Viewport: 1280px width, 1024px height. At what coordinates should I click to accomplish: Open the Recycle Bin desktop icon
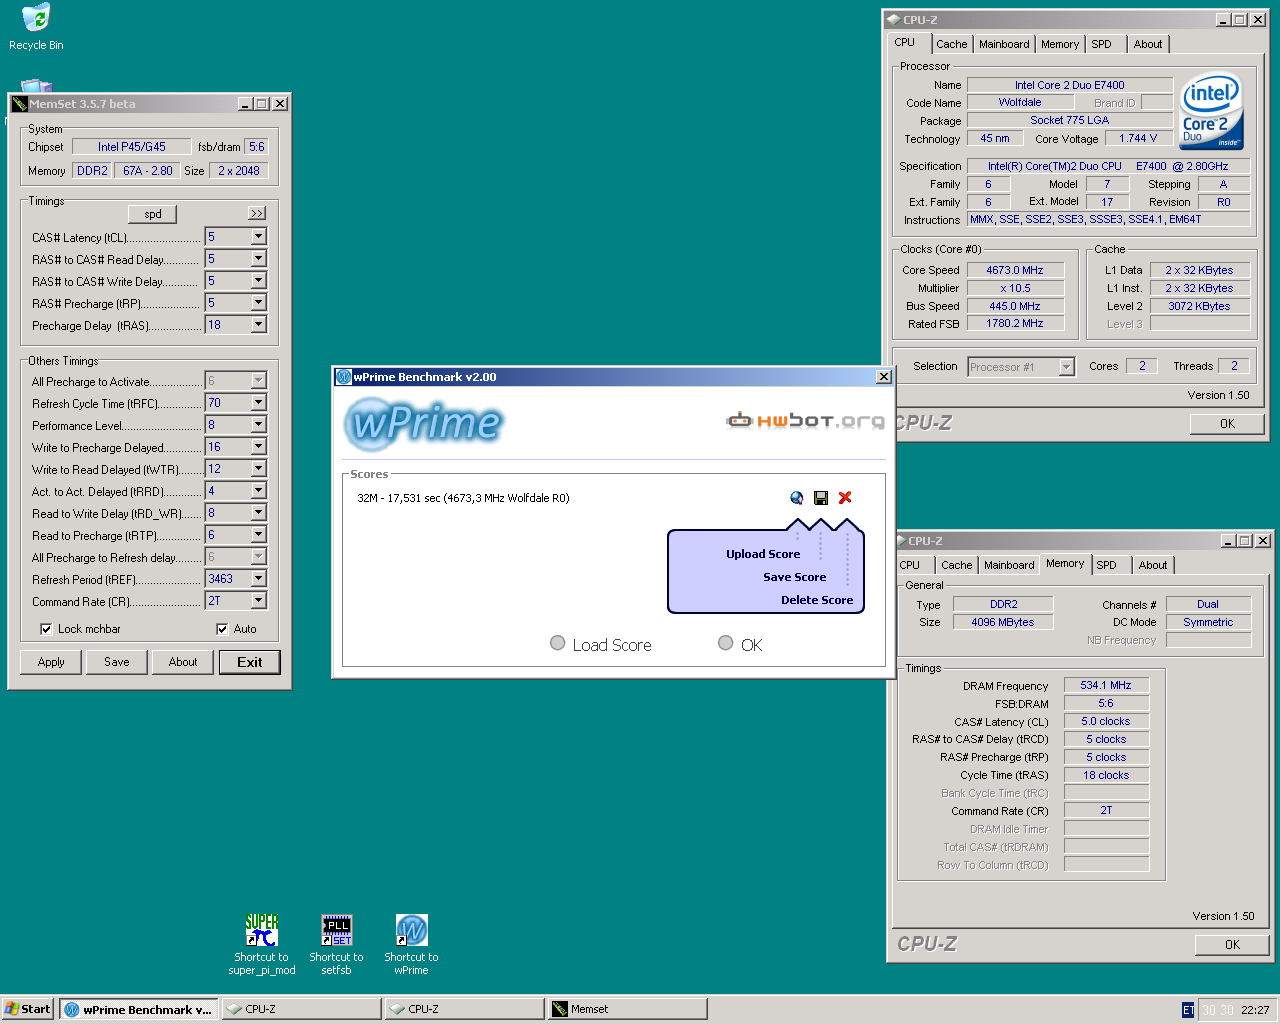pos(35,27)
